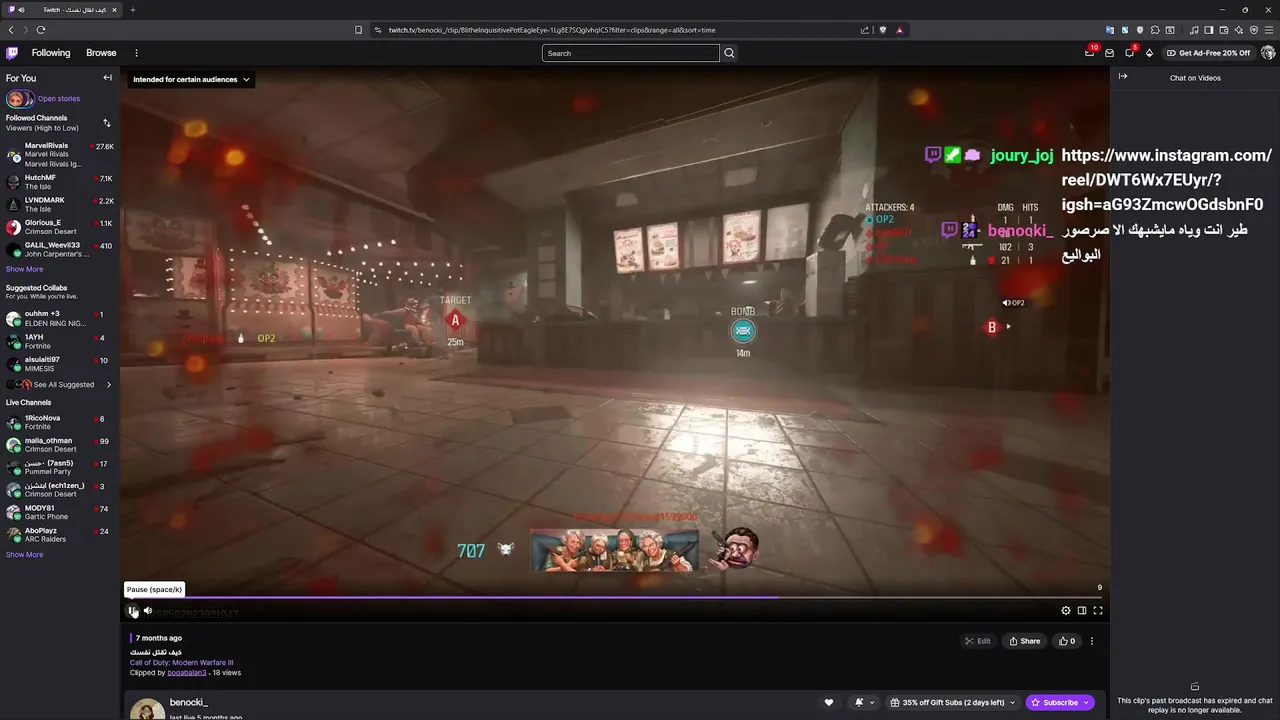The image size is (1280, 720).
Task: Expand Intended for certain audiences dropdown
Action: (x=191, y=79)
